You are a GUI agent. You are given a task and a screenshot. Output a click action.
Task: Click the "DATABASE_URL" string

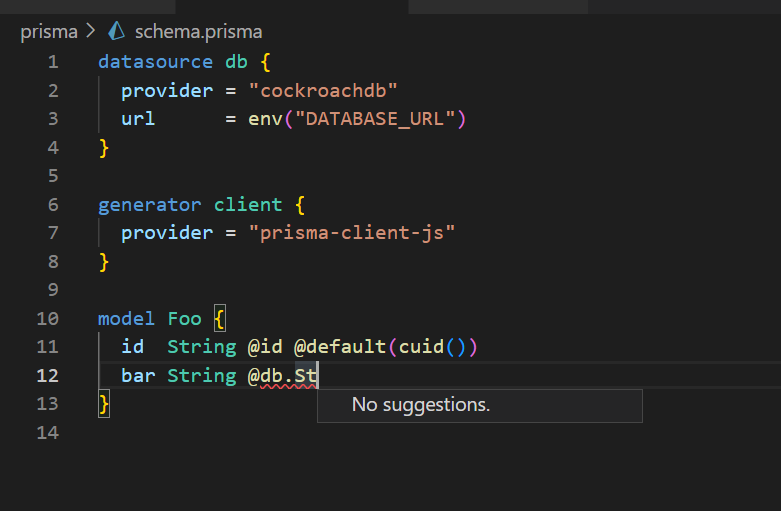click(x=375, y=119)
